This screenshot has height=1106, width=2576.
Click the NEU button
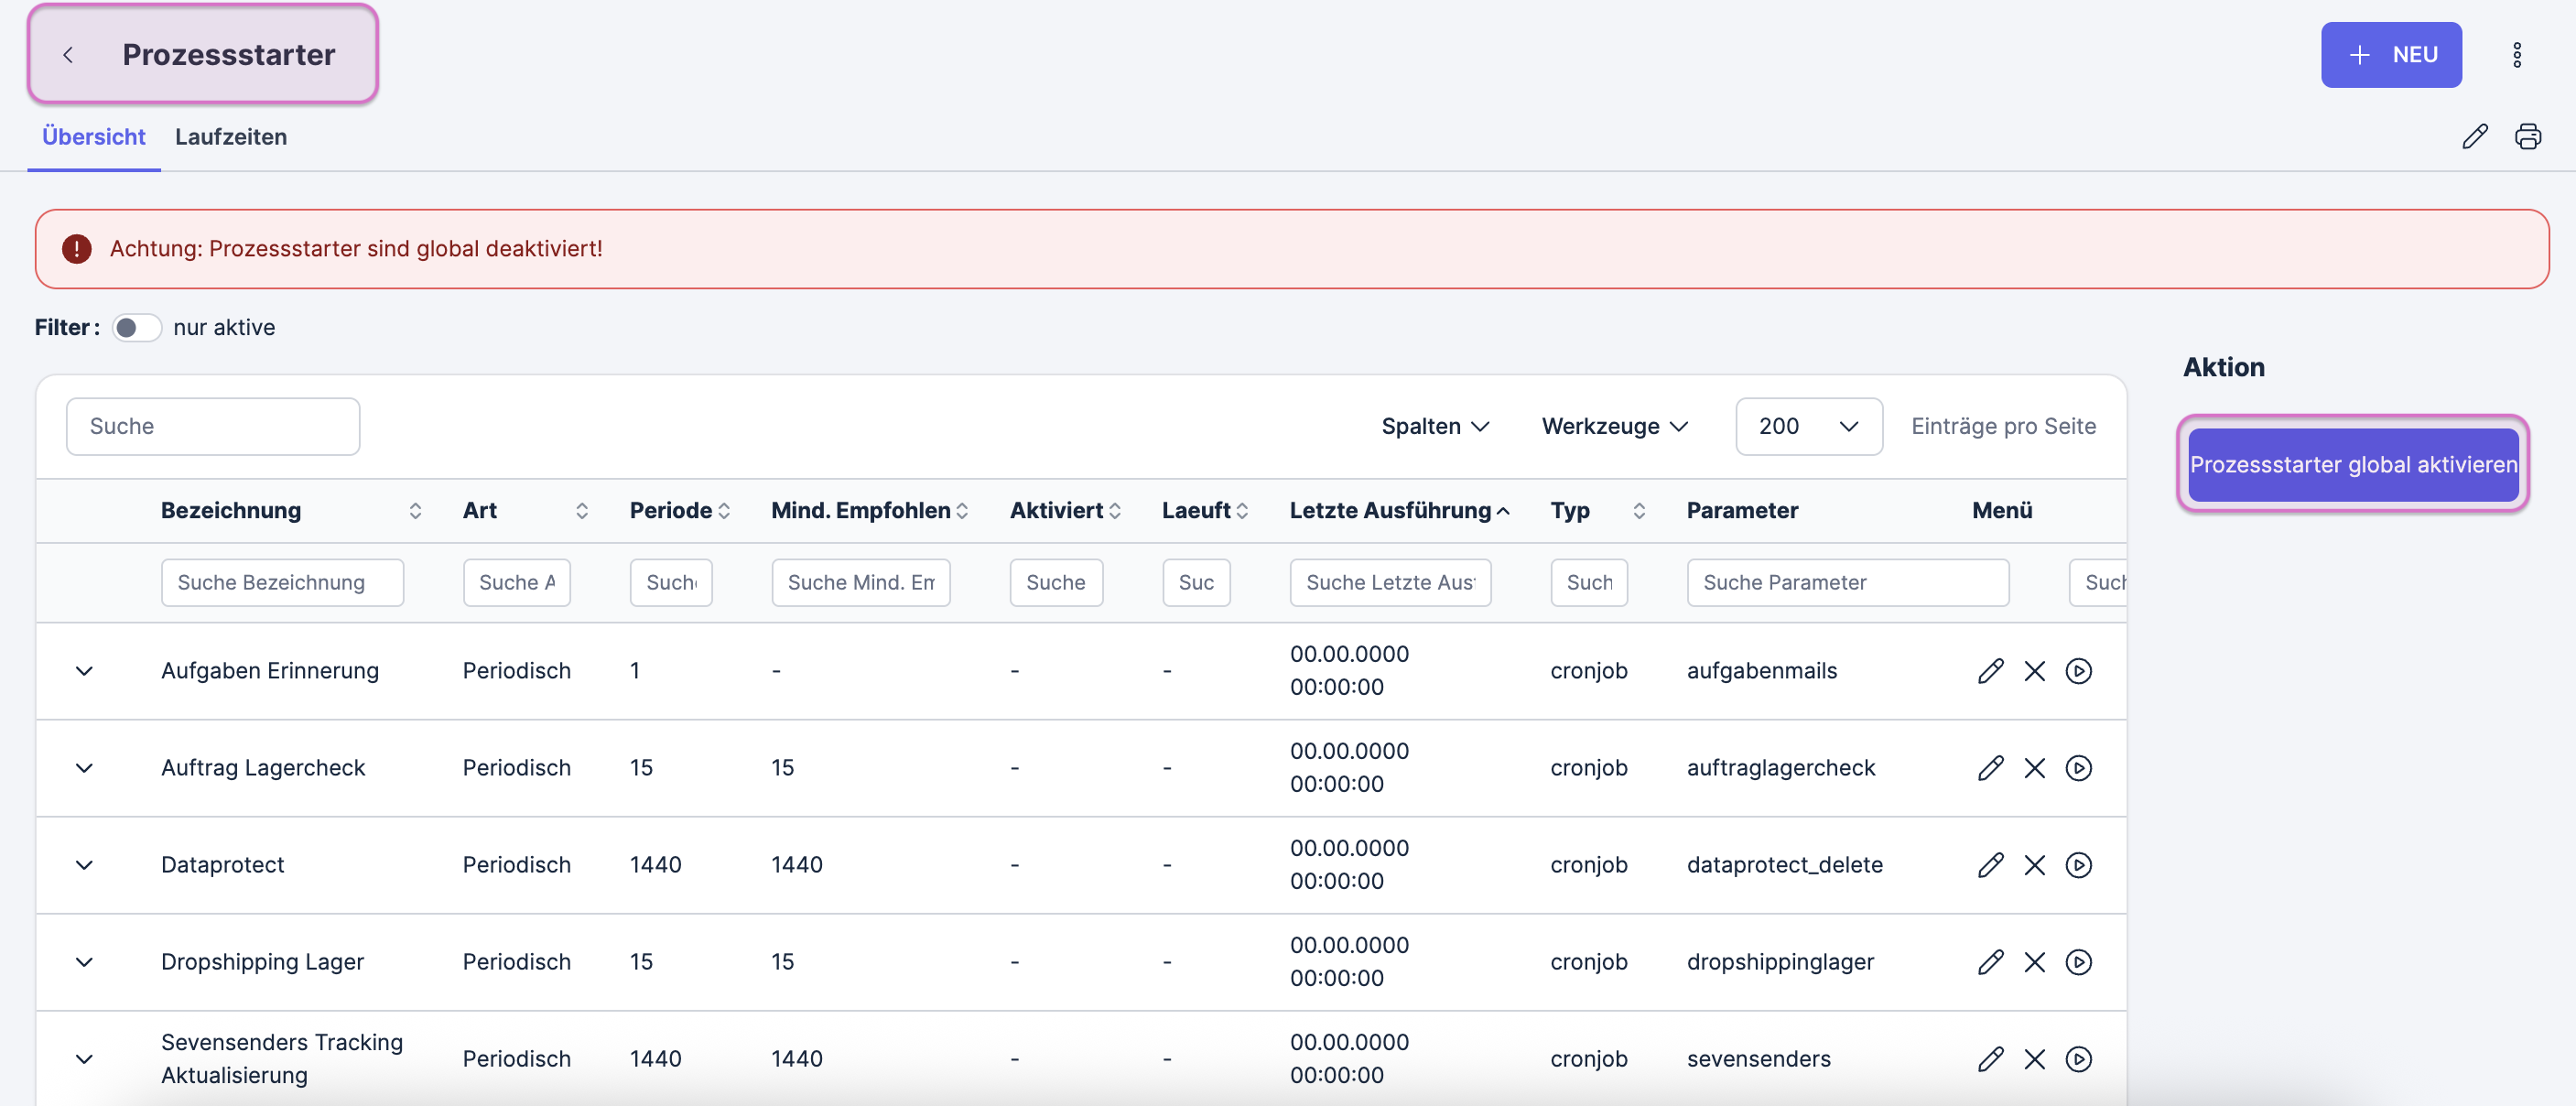[2390, 55]
